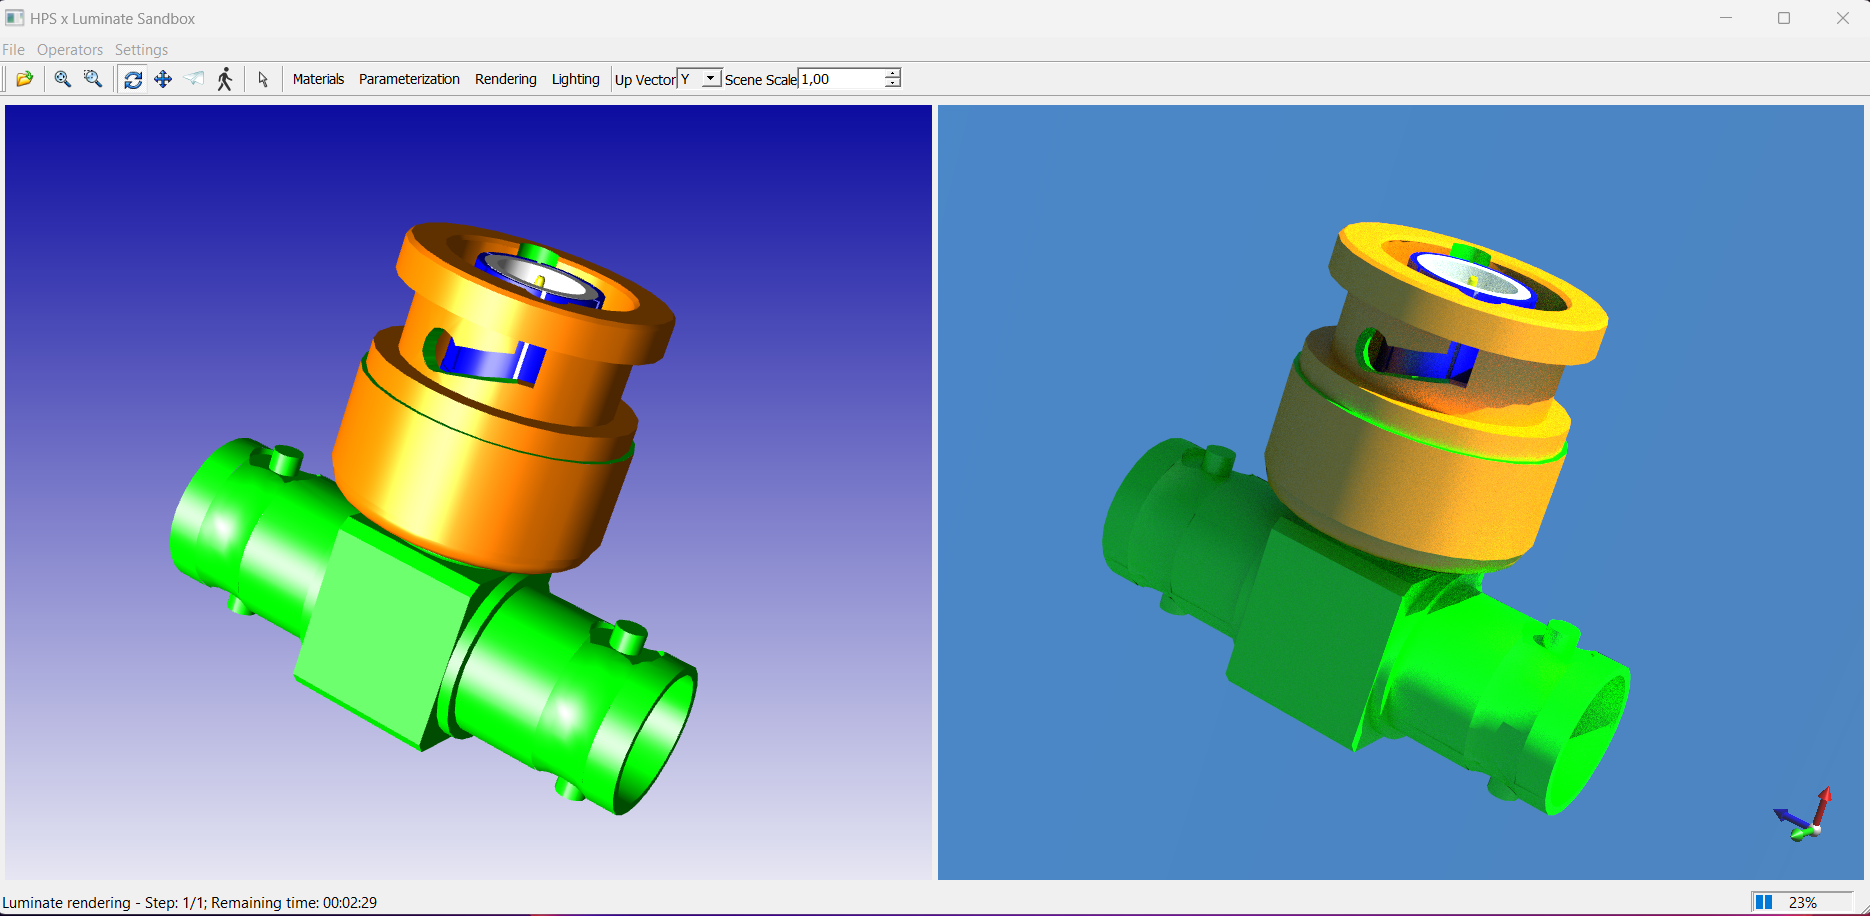Screen dimensions: 1870x916
Task: Open the Operators menu
Action: (x=69, y=49)
